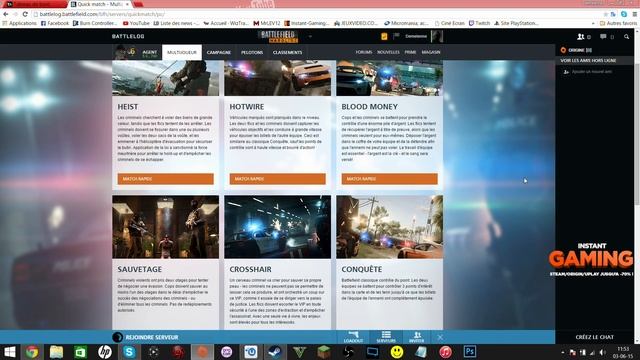Start Match Rapide for Heist
The image size is (640, 360).
[166, 179]
